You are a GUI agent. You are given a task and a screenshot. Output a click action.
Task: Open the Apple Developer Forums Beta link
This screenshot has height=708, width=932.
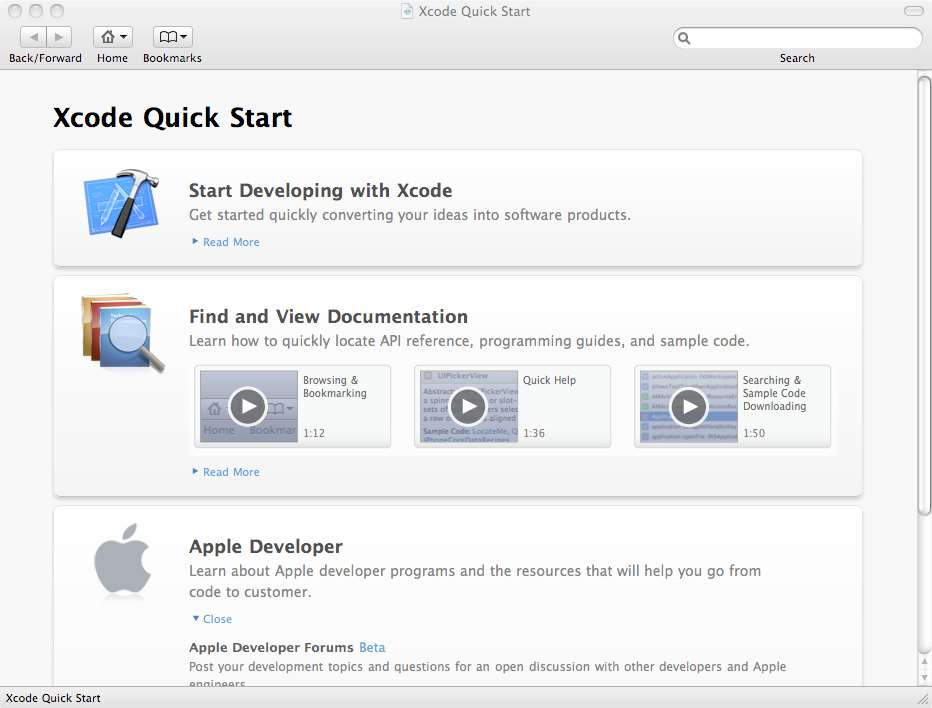[x=372, y=647]
